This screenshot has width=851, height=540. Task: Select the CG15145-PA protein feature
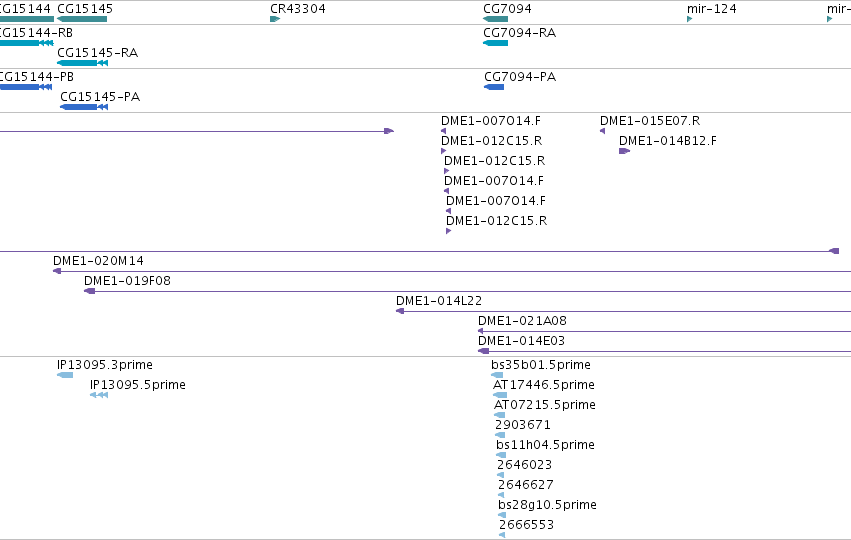tap(84, 107)
